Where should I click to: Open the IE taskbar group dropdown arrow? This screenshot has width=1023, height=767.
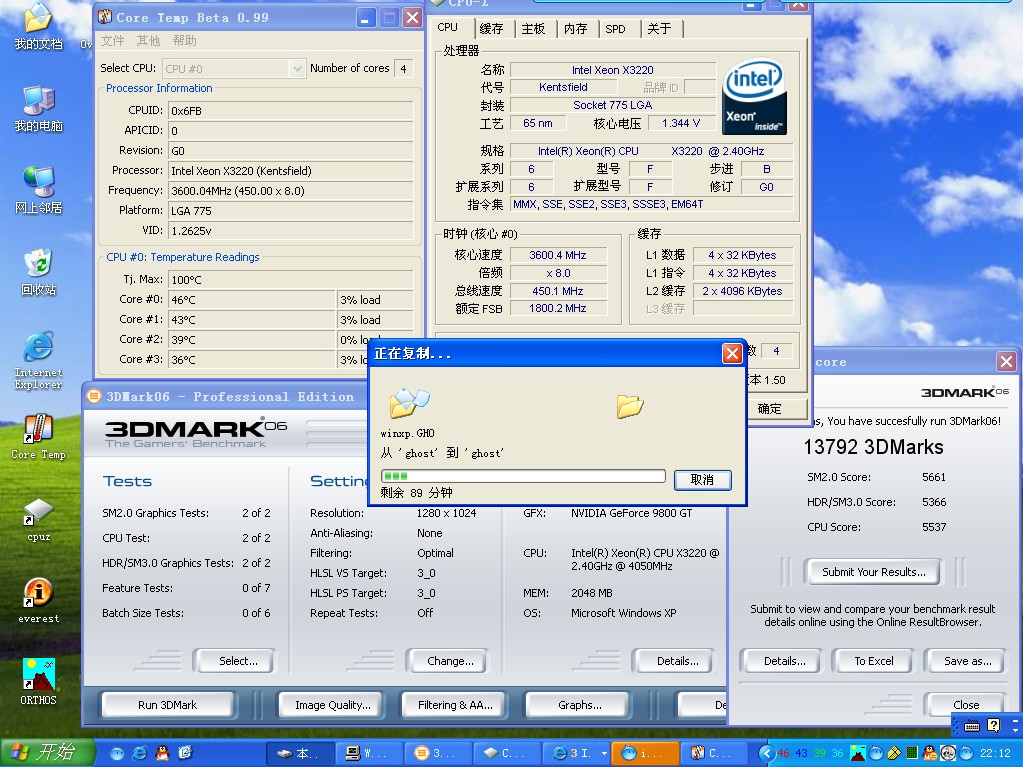[x=604, y=753]
